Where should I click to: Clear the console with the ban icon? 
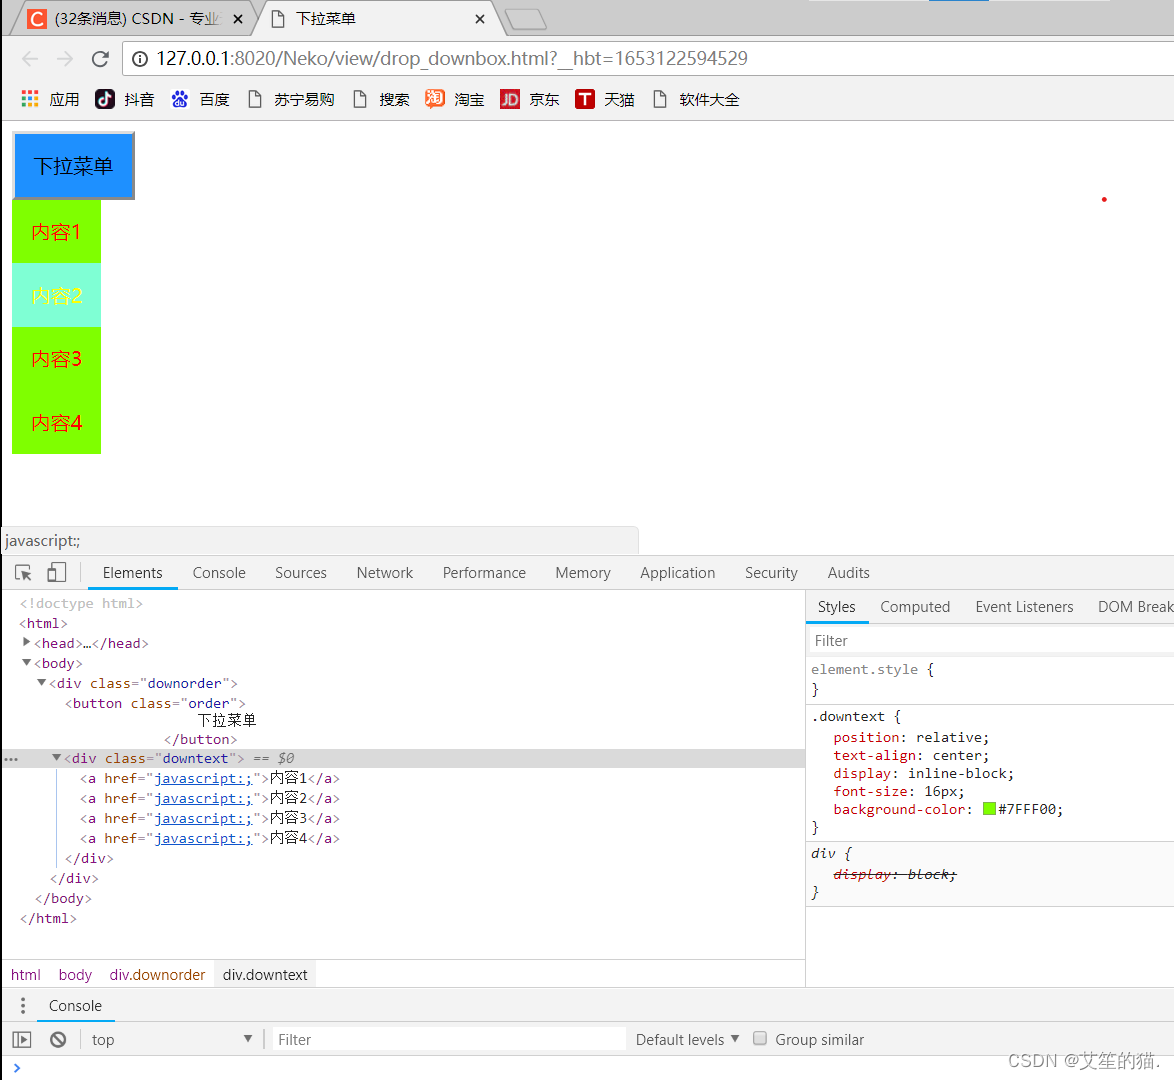click(58, 1040)
